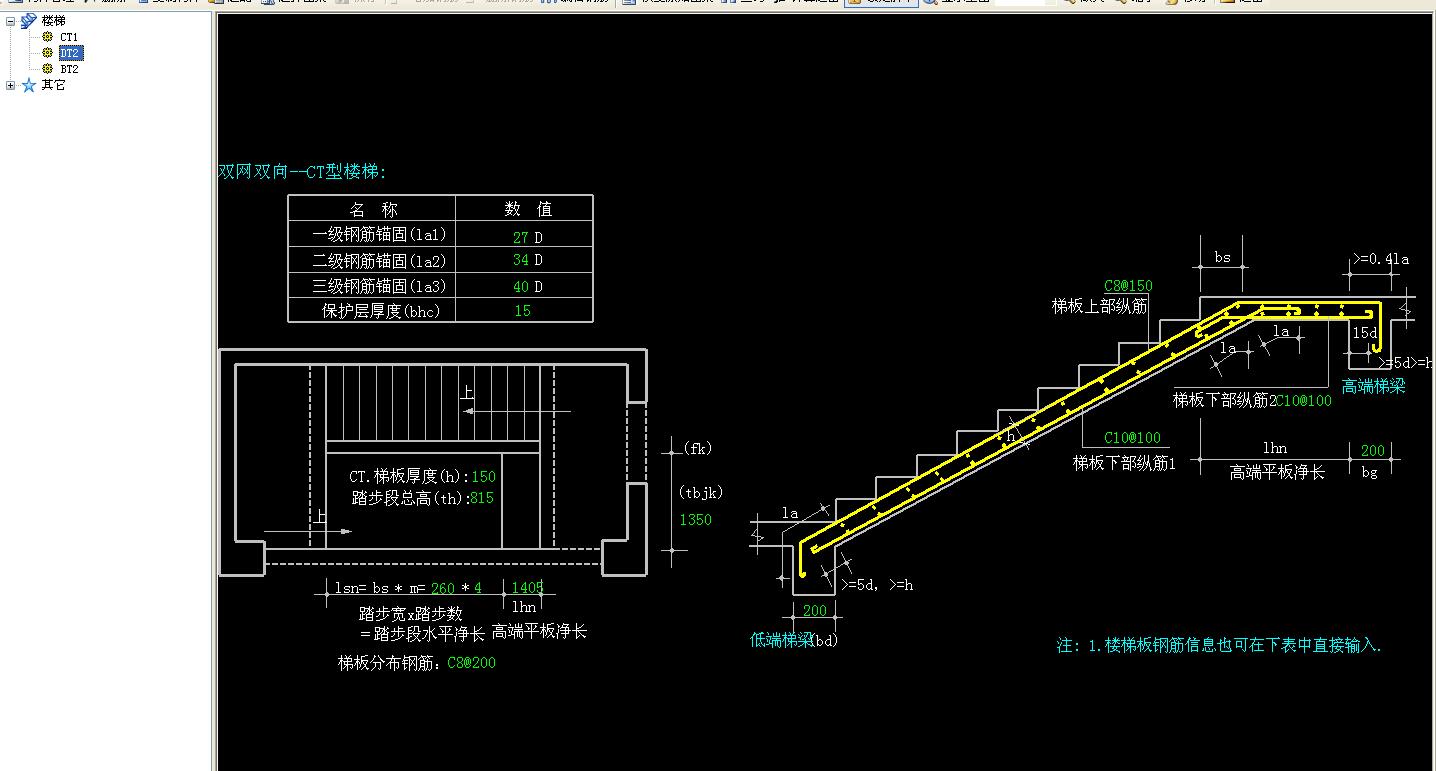
Task: Select BT2 in the stair tree
Action: (x=69, y=69)
